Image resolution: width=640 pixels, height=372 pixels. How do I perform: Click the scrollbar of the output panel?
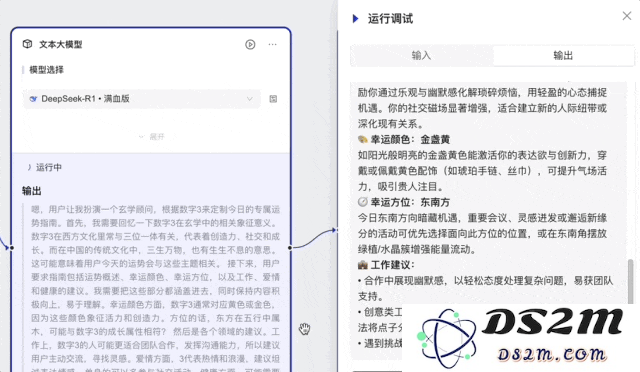click(631, 281)
